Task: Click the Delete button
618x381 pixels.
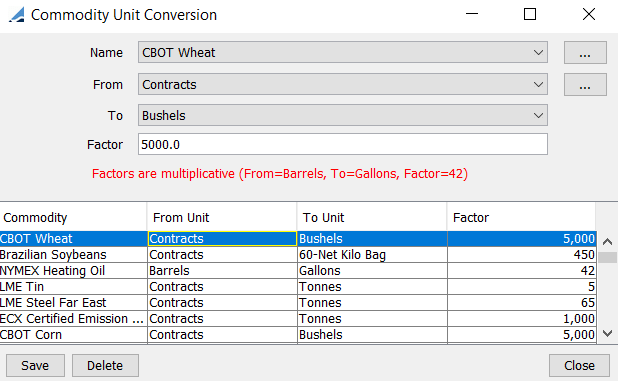Action: click(x=105, y=365)
